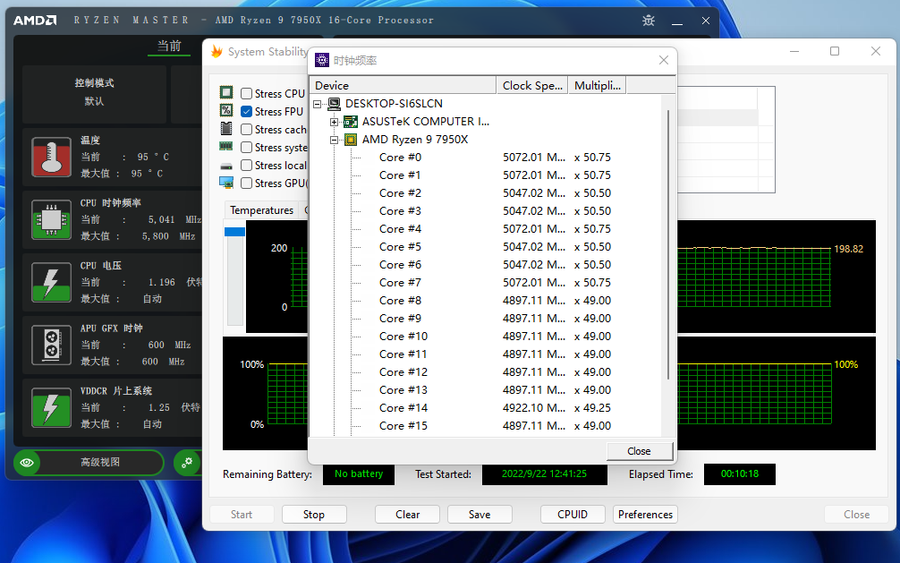900x563 pixels.
Task: Select the green-underlined current tab in Ryzen Master
Action: (x=169, y=46)
